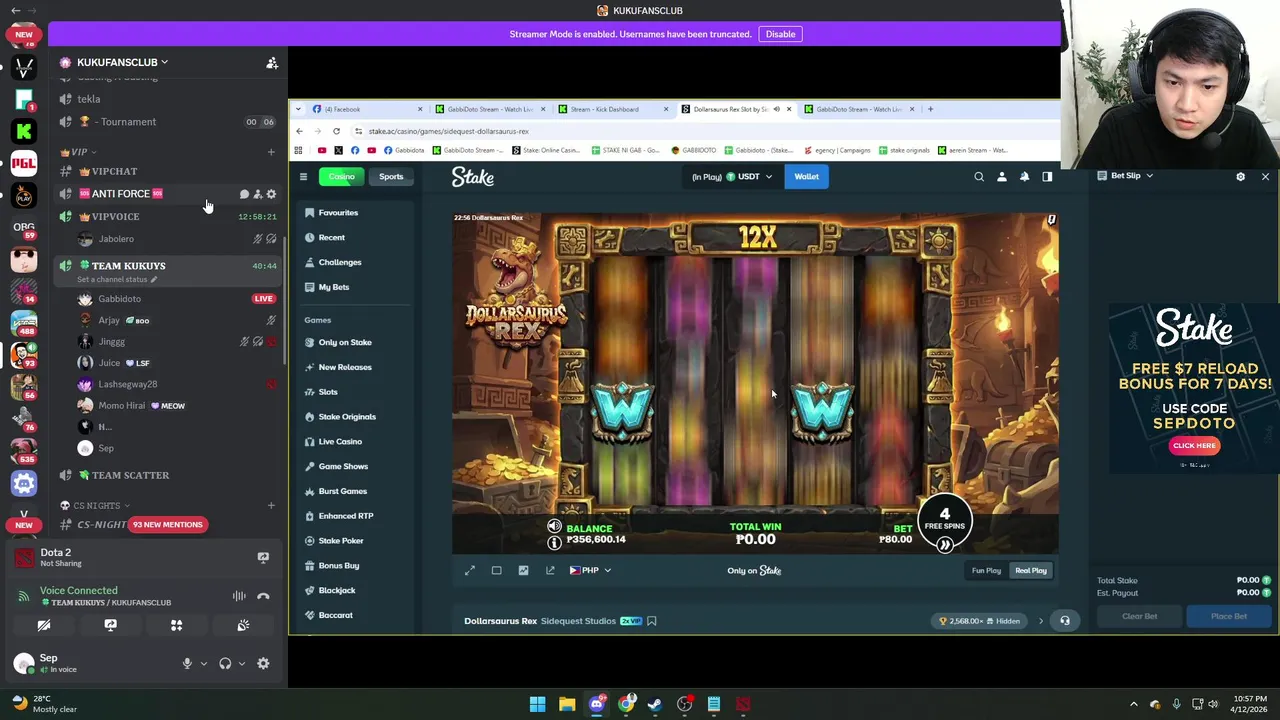Speed up spins with fast-forward button

tap(945, 545)
